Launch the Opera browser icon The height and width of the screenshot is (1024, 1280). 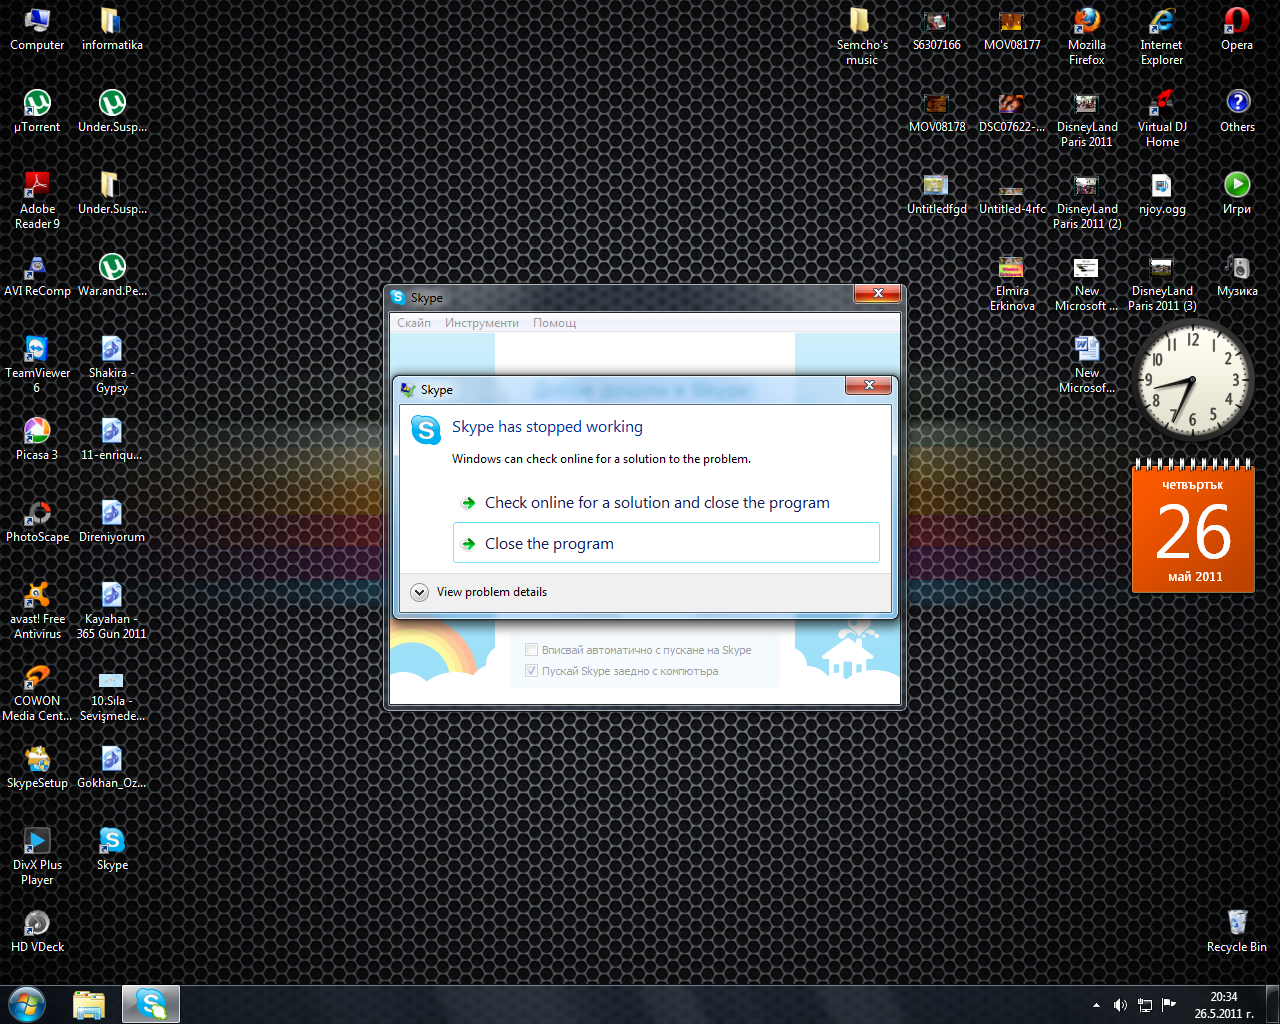coord(1237,30)
